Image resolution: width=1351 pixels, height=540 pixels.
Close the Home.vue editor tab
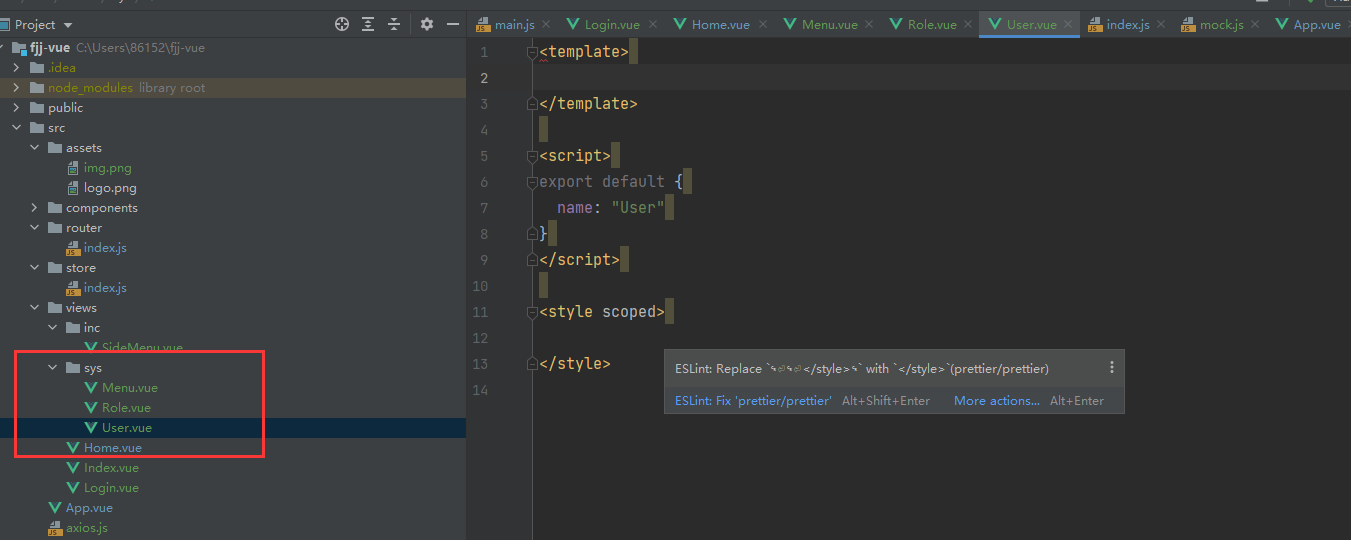point(762,25)
